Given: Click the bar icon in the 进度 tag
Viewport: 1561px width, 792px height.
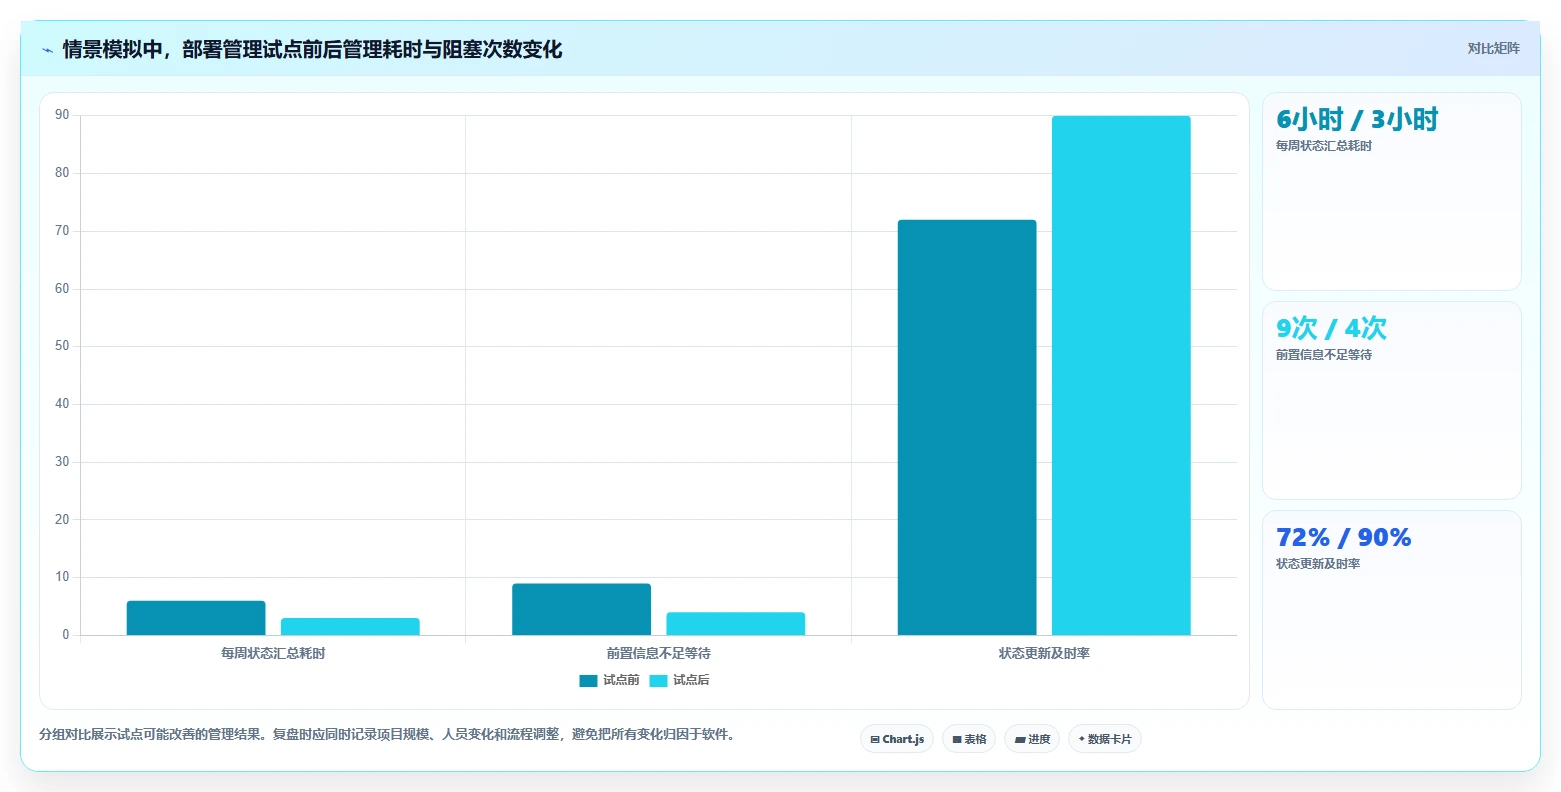Looking at the screenshot, I should [1020, 740].
